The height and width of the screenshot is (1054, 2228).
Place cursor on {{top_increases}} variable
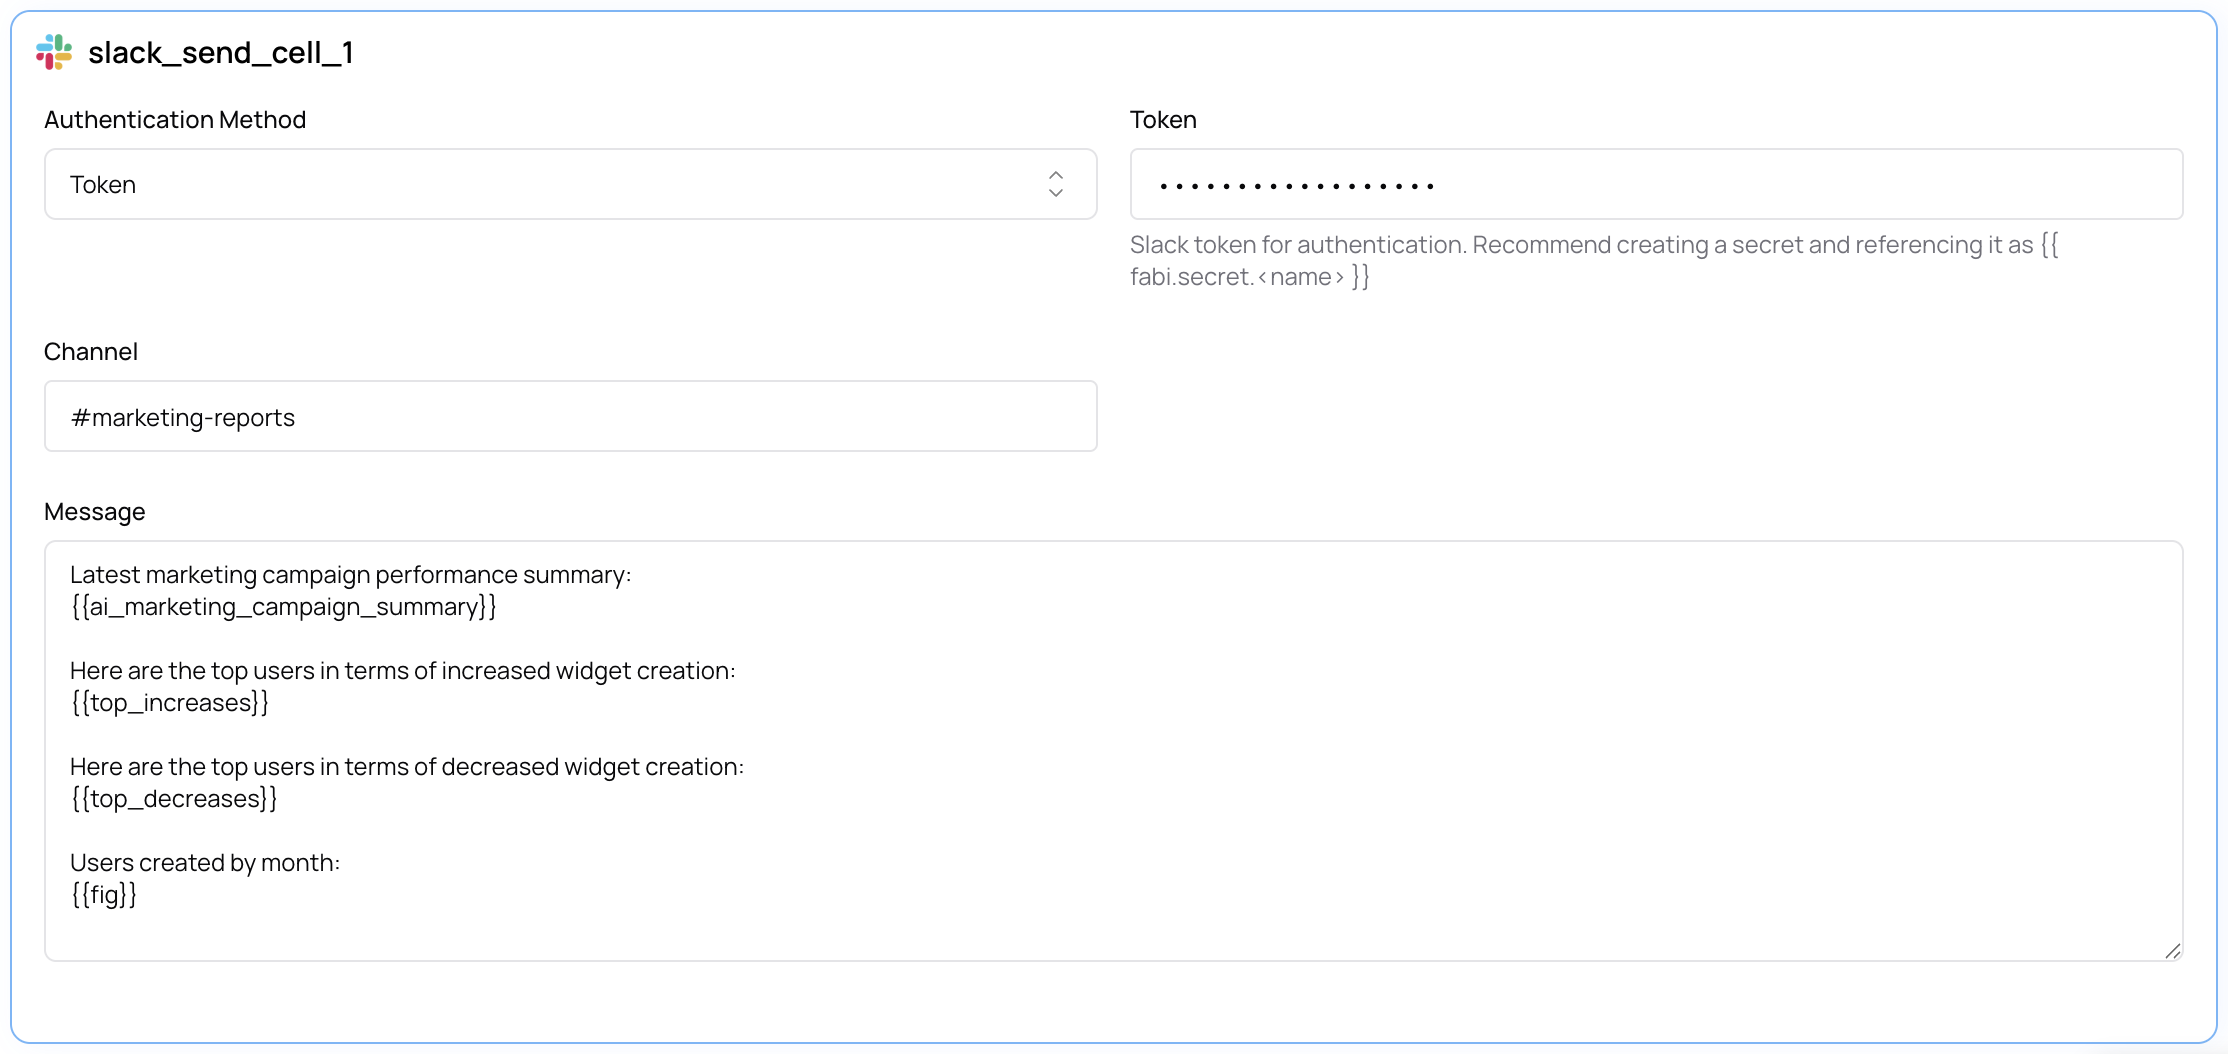pyautogui.click(x=169, y=703)
